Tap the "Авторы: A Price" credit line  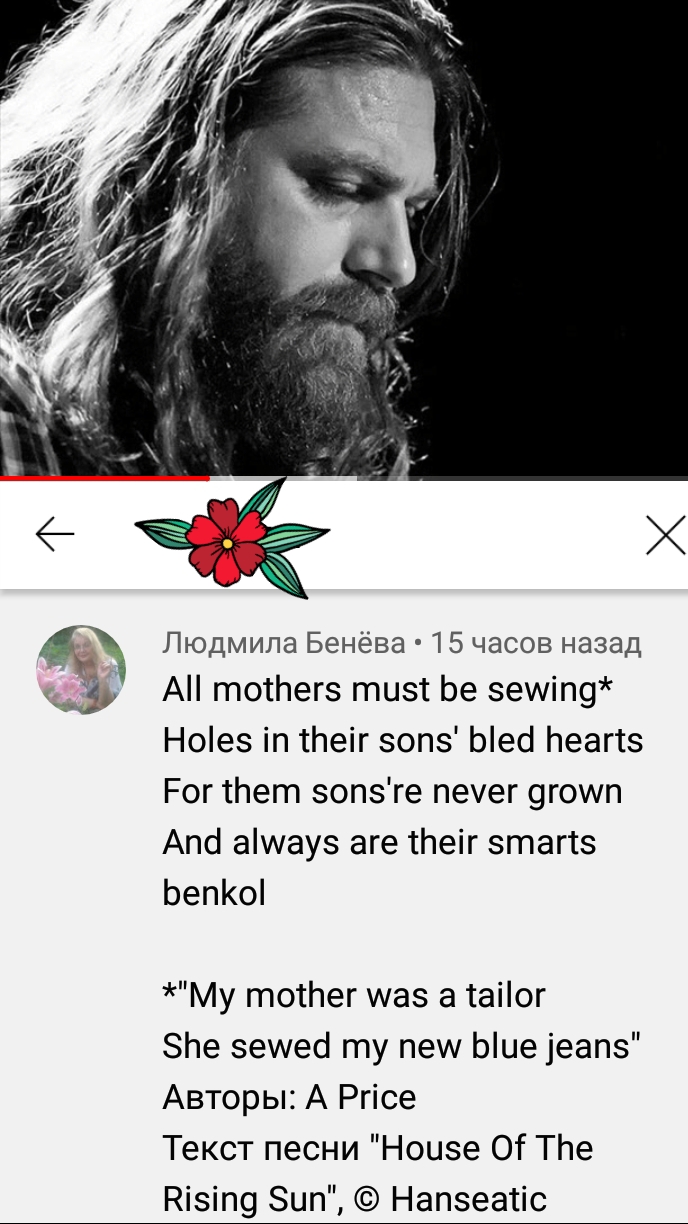(289, 1097)
